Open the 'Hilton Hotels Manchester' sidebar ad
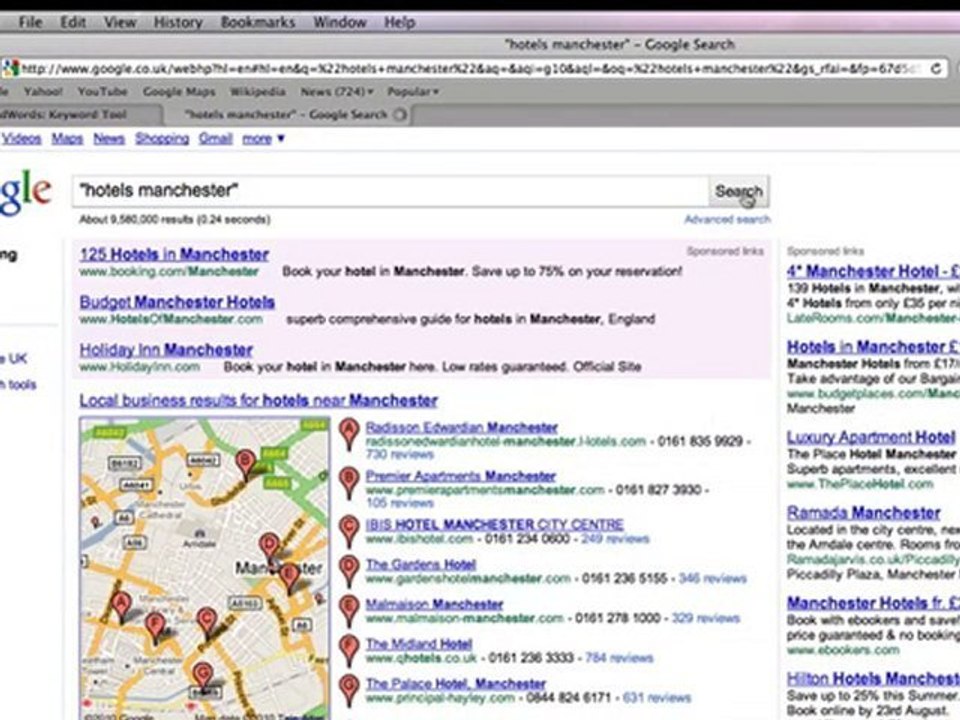This screenshot has height=720, width=960. tap(873, 679)
